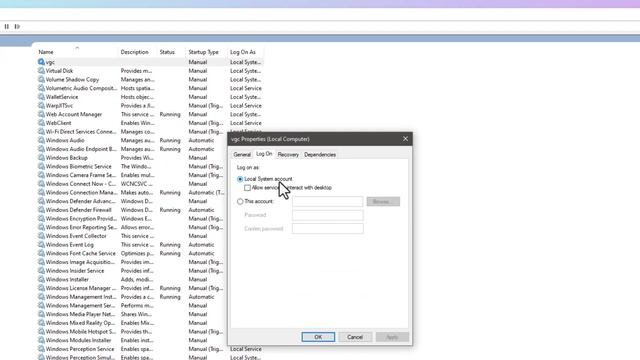The width and height of the screenshot is (640, 360).
Task: Click the Restart Service toolbar icon
Action: coord(17,27)
